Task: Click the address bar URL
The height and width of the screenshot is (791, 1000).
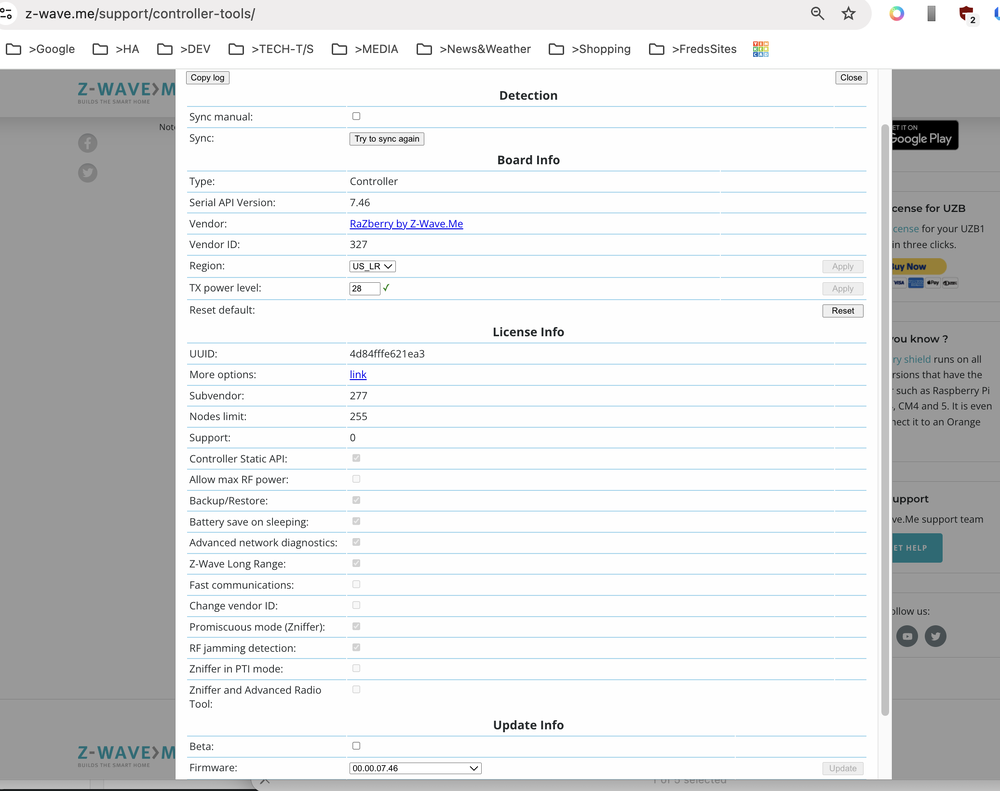Action: coord(140,13)
